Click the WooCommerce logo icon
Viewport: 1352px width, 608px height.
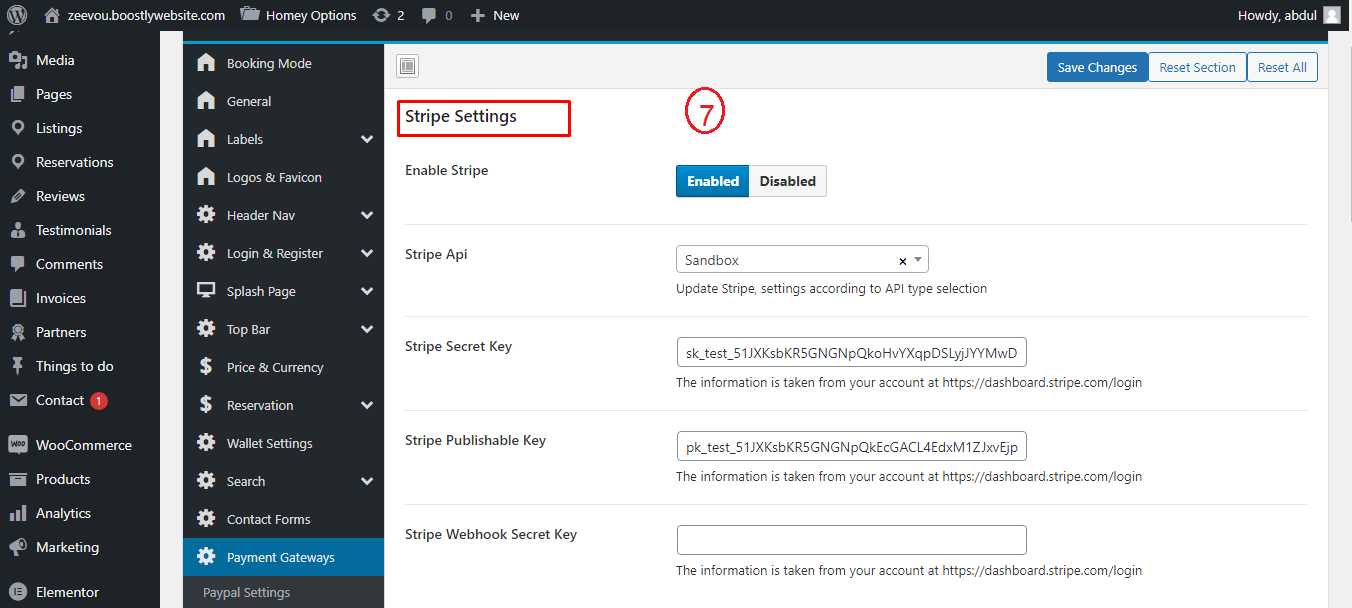point(18,445)
